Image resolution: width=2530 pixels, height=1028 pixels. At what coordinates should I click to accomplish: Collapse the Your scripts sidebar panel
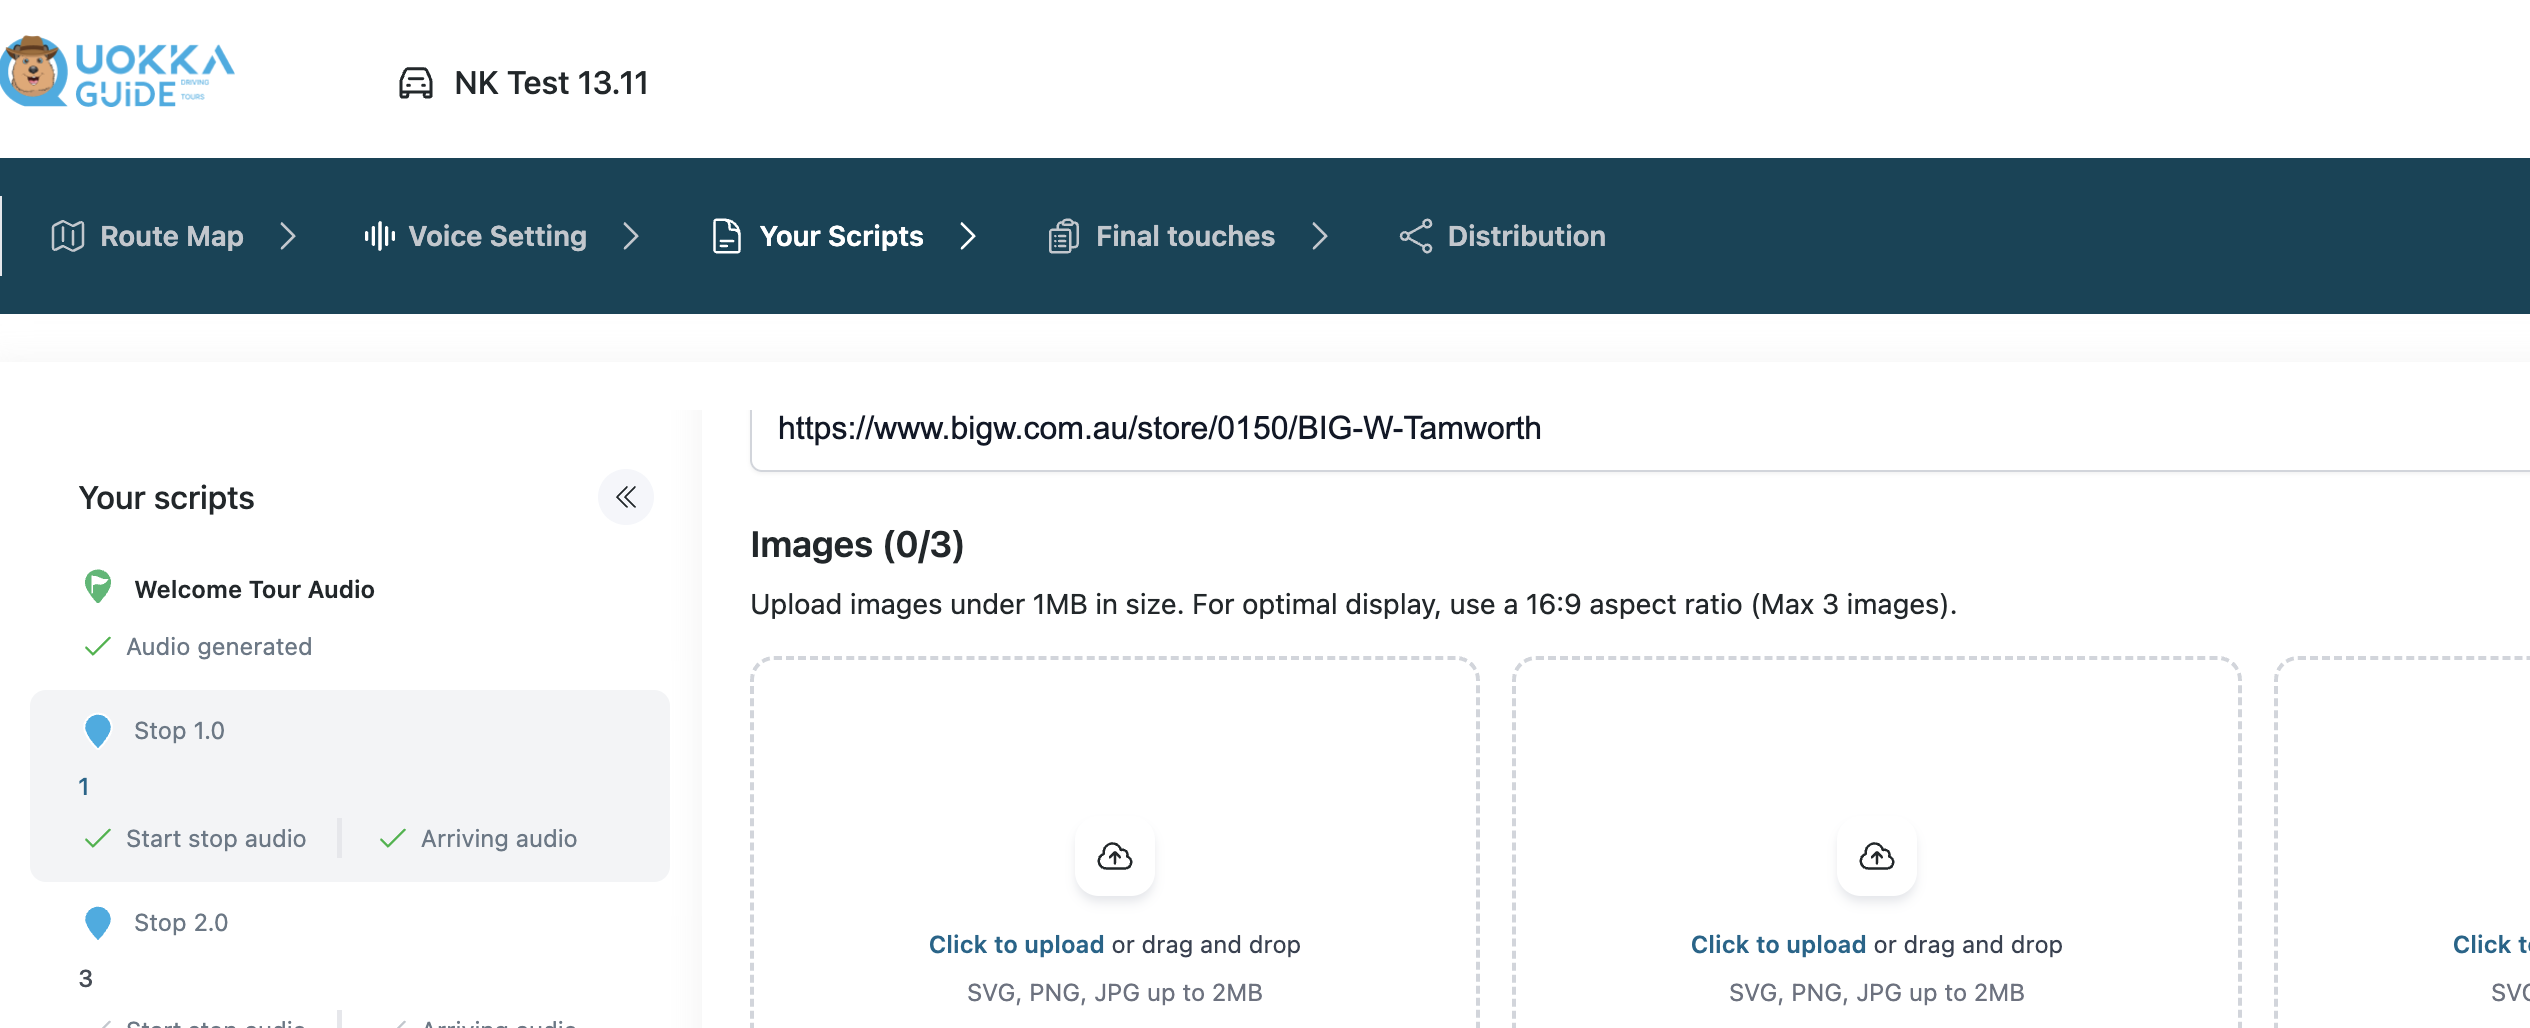[626, 497]
